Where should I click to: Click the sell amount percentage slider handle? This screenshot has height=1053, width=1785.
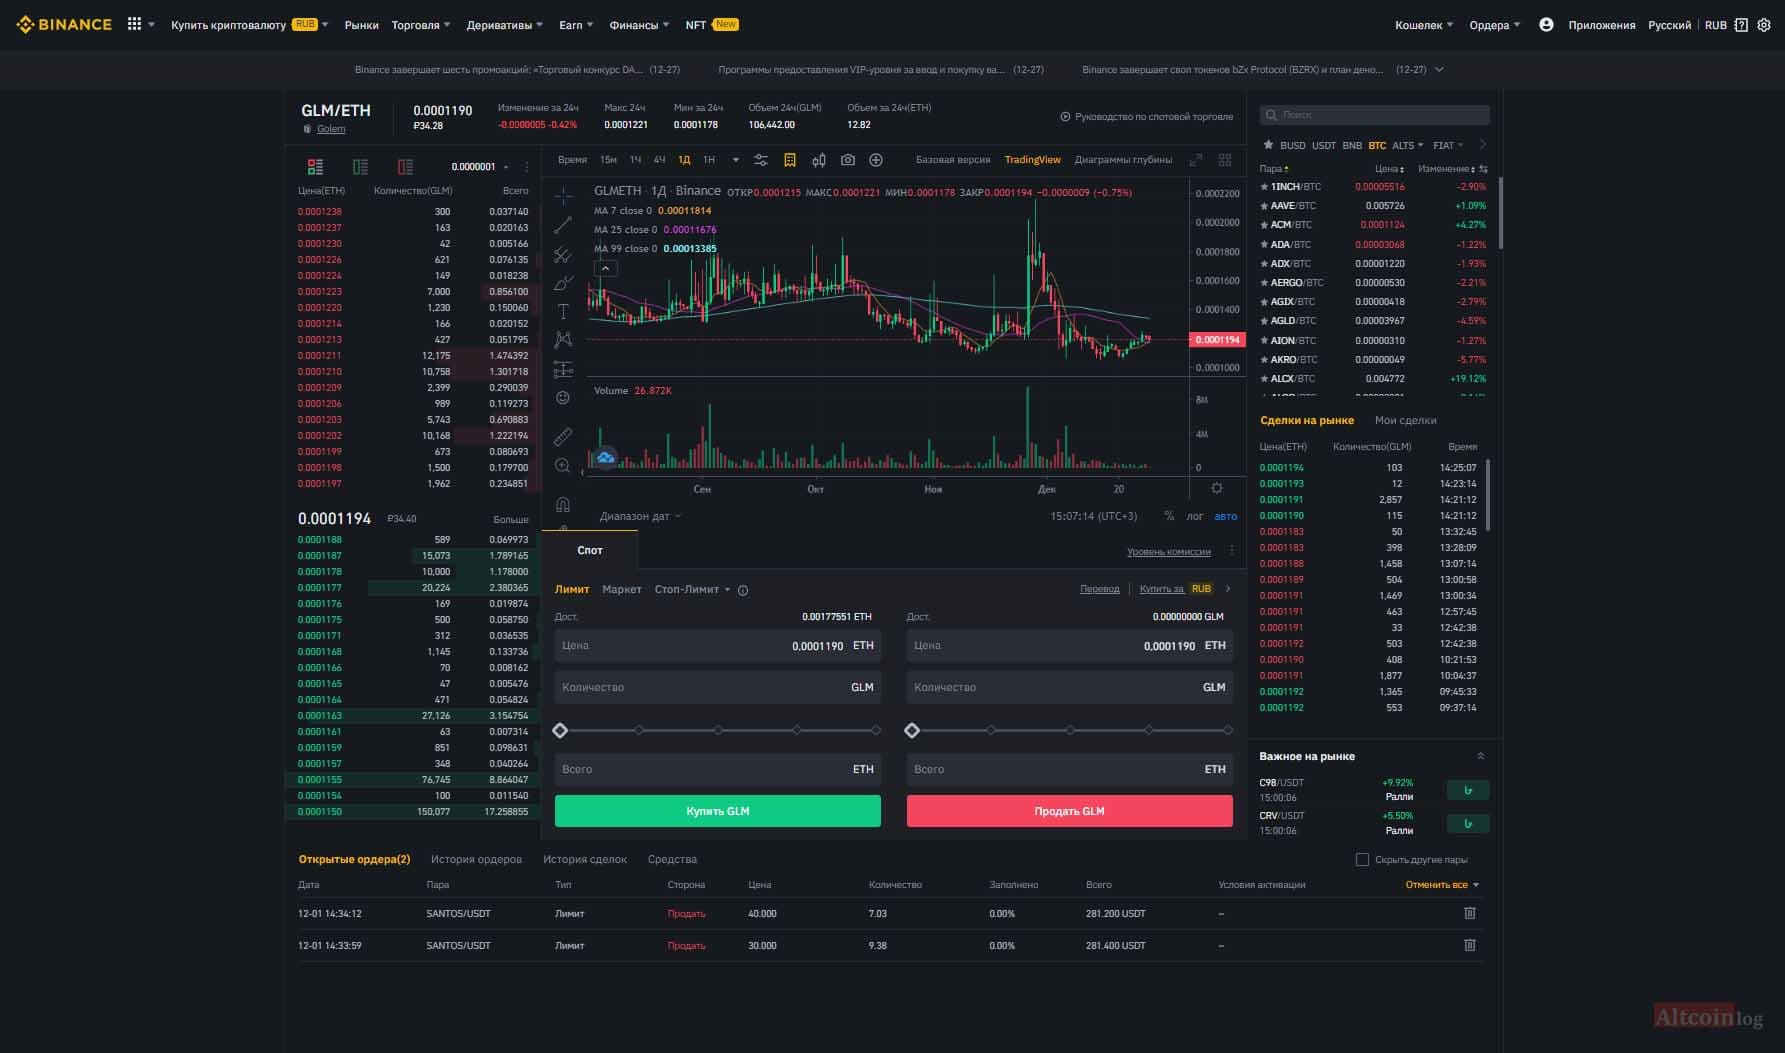click(x=912, y=731)
